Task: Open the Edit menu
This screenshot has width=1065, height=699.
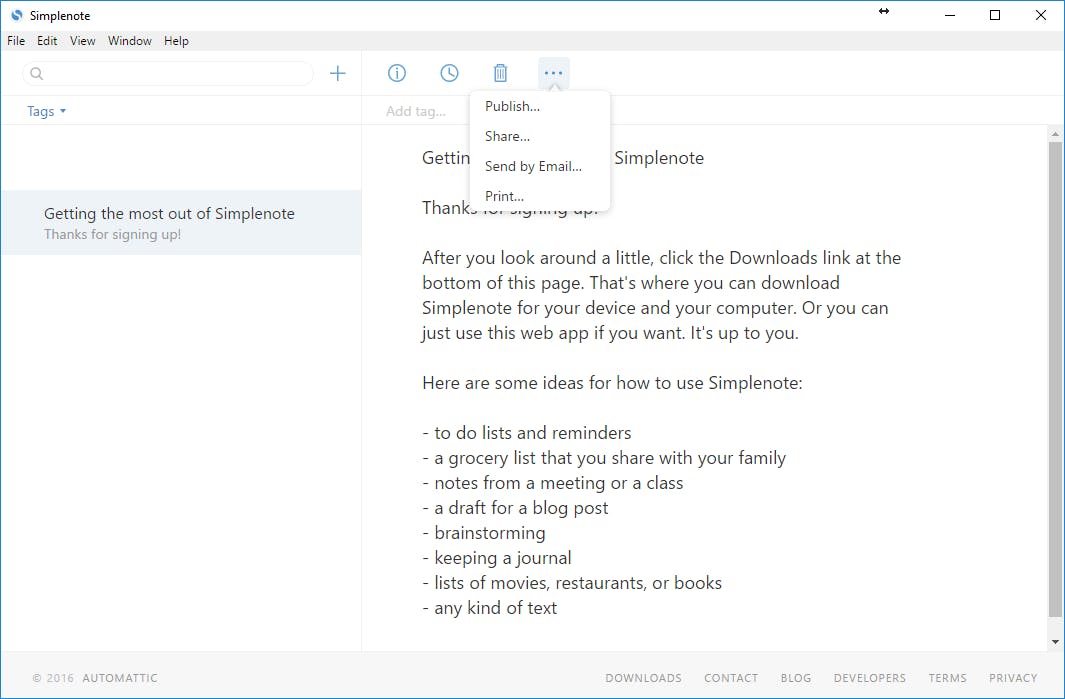Action: (x=47, y=41)
